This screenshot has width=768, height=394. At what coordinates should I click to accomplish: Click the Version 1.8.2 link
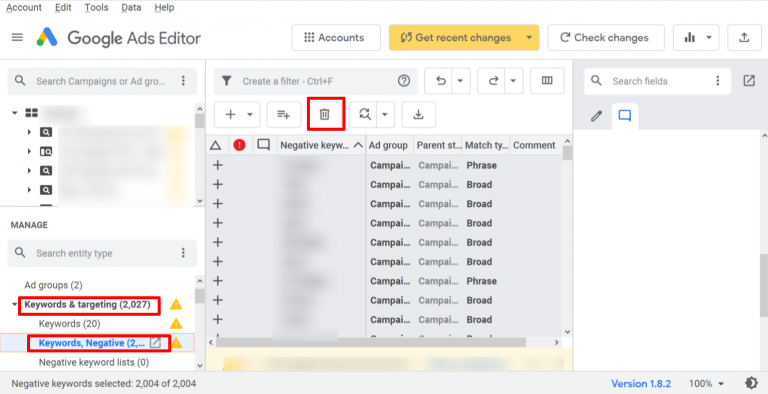click(x=641, y=383)
